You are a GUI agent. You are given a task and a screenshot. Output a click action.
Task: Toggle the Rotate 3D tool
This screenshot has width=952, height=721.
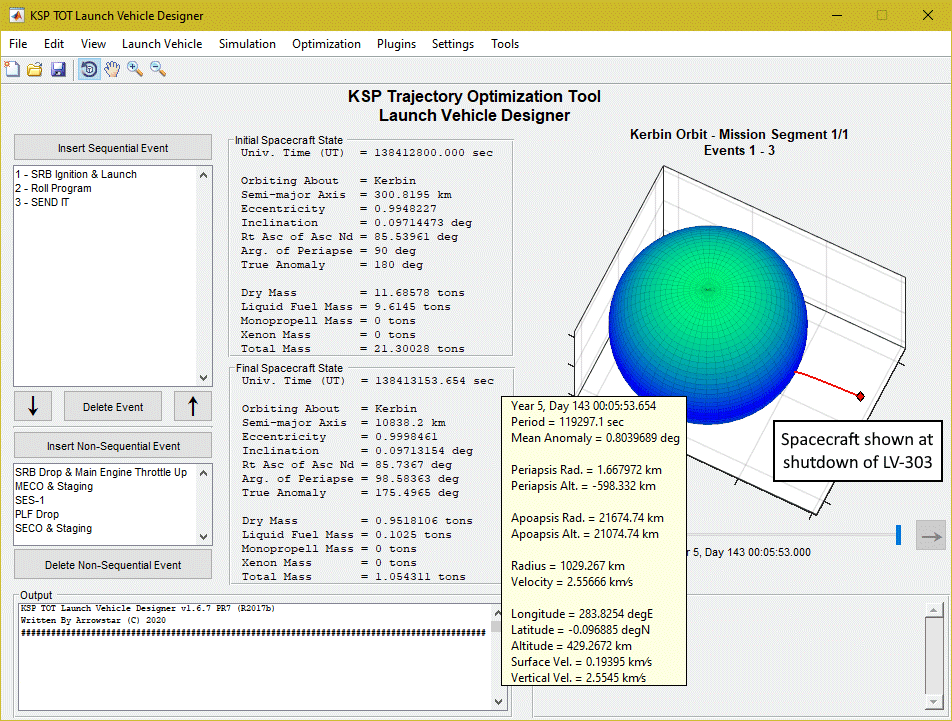(89, 69)
